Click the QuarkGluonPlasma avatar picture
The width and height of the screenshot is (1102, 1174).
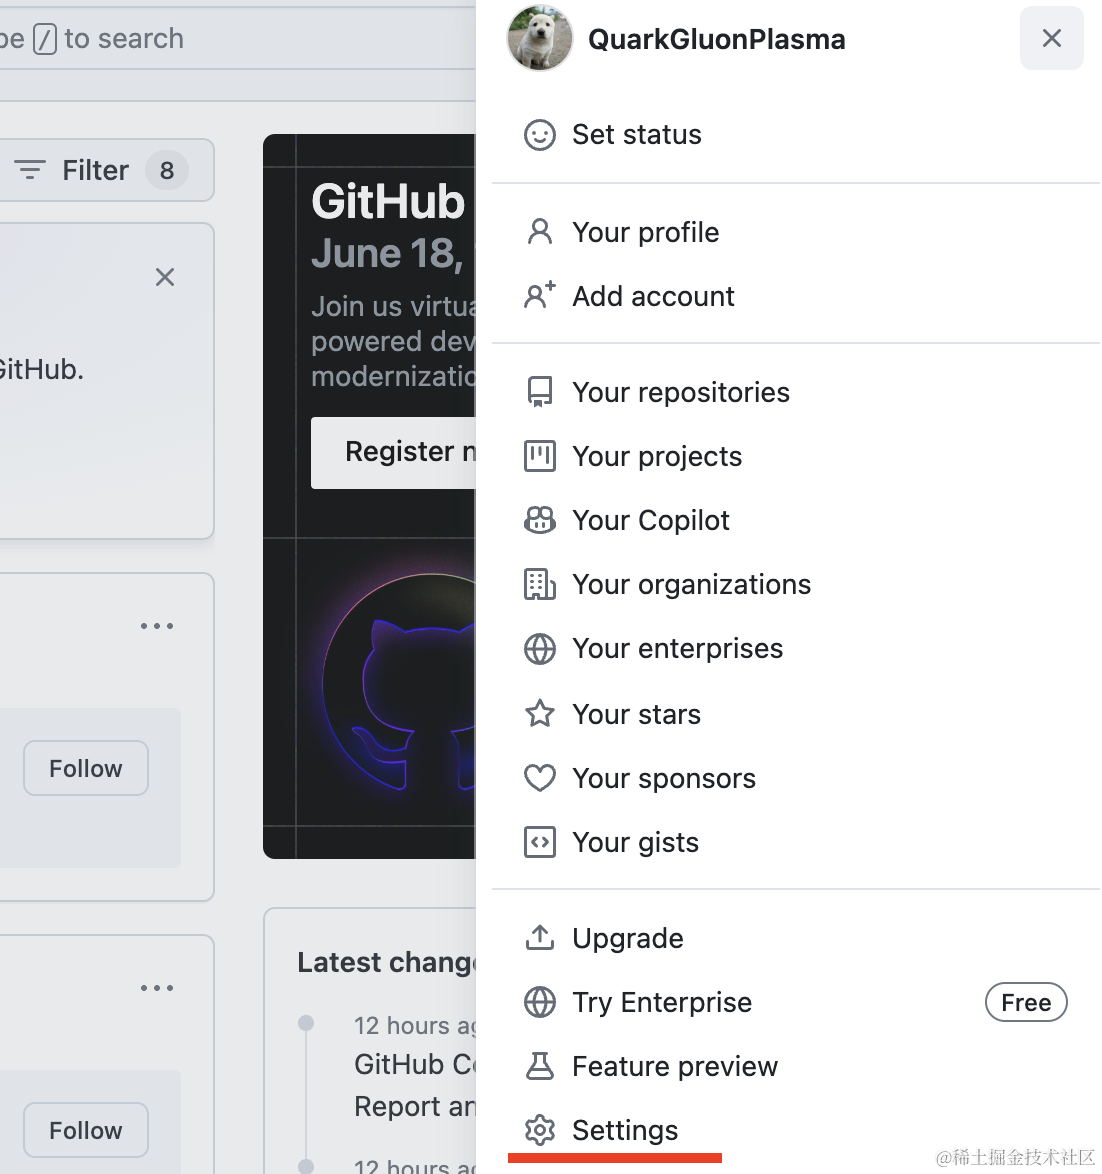540,38
